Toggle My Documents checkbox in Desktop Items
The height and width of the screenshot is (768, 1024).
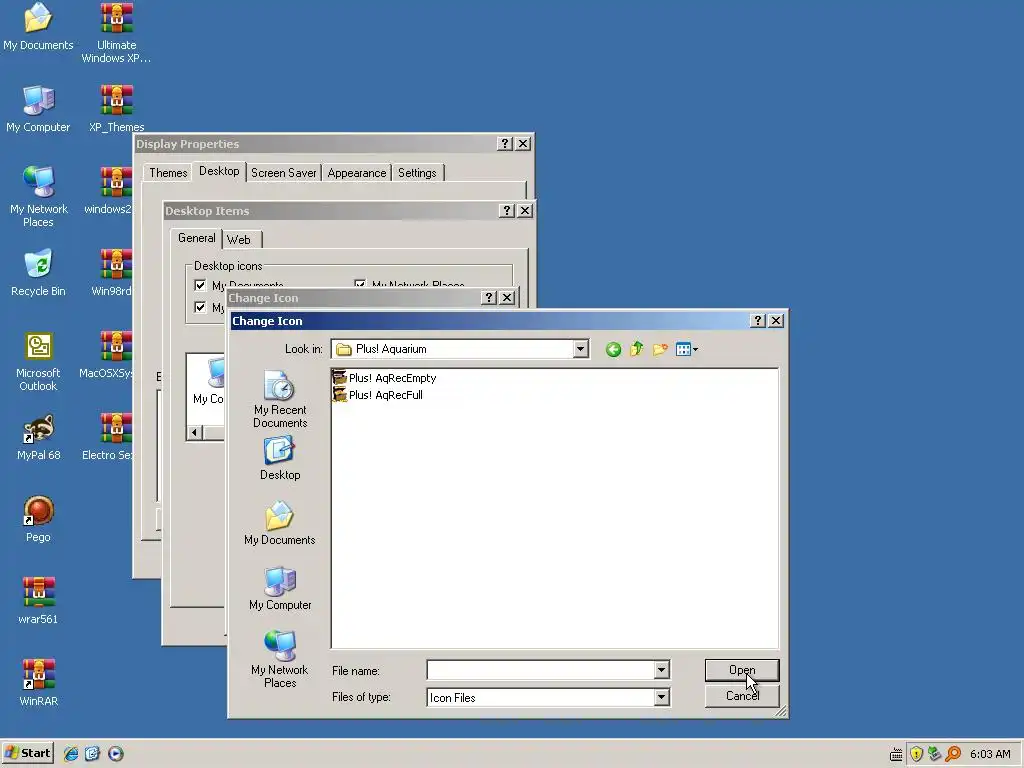pyautogui.click(x=200, y=285)
